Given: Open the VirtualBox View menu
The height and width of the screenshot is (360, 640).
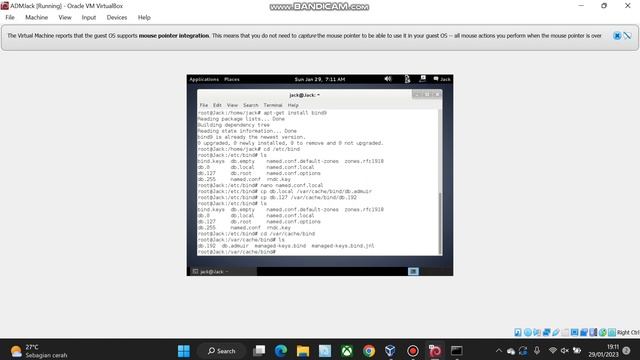Looking at the screenshot, I should (x=64, y=18).
